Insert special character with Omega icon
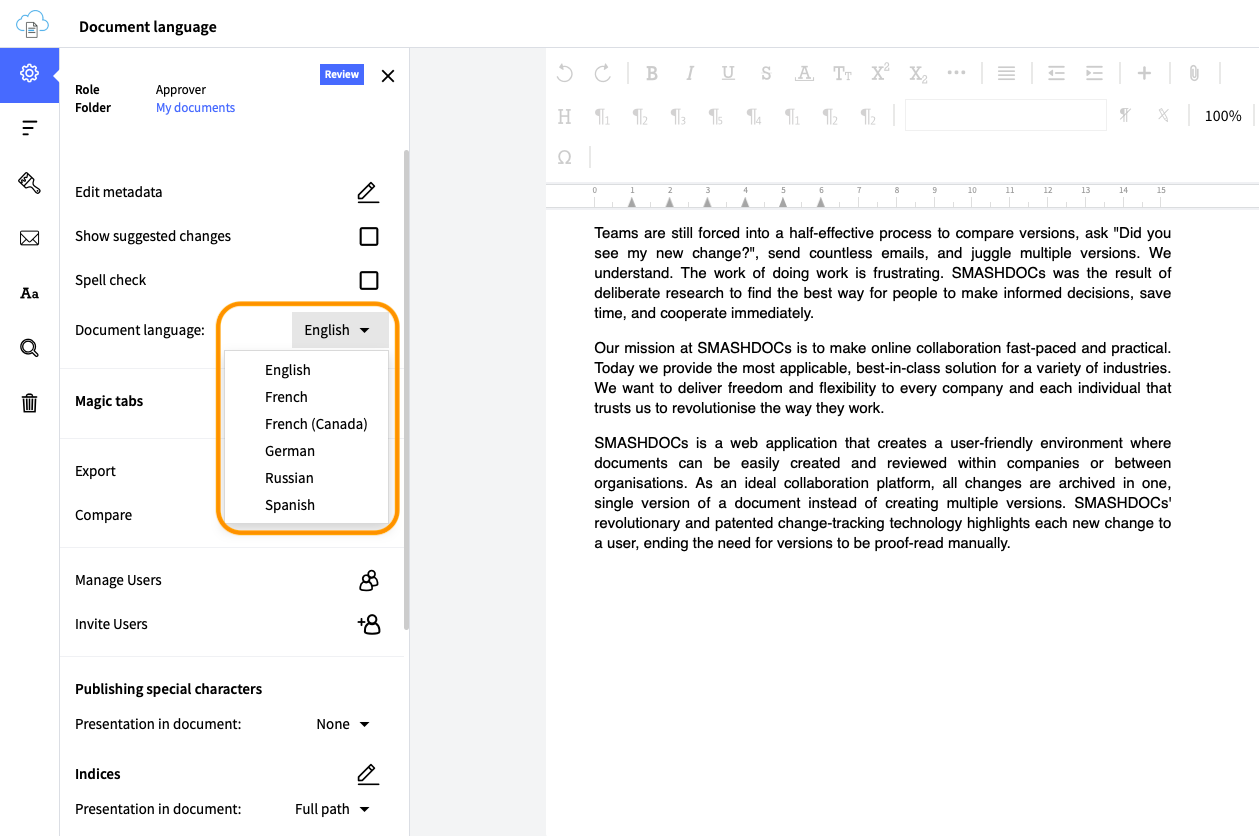Image resolution: width=1259 pixels, height=836 pixels. [x=565, y=158]
